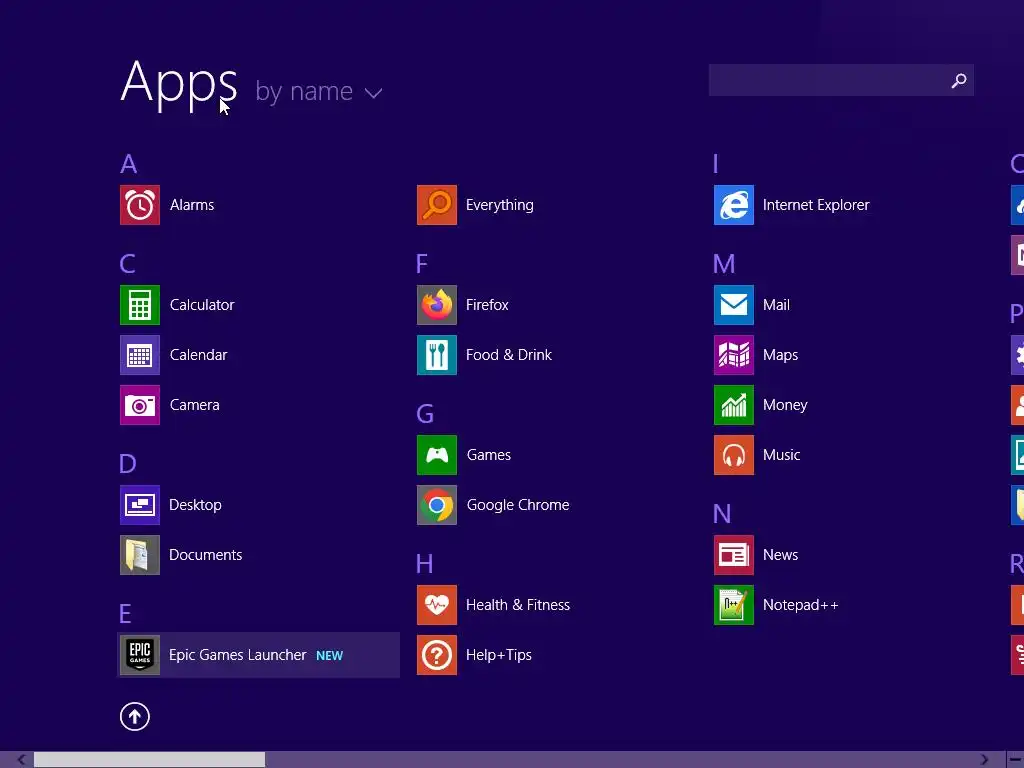Click the 'Alarms' label

[x=192, y=205]
